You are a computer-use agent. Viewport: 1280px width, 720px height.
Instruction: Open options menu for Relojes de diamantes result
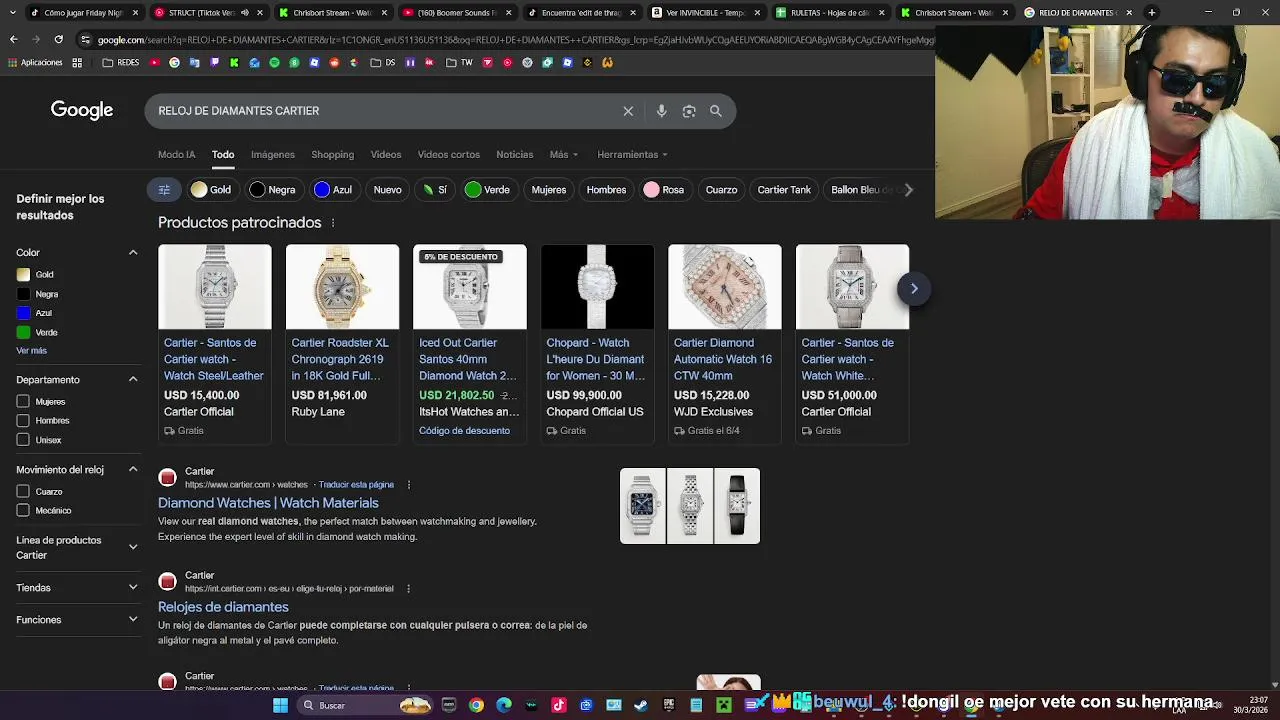click(x=408, y=589)
